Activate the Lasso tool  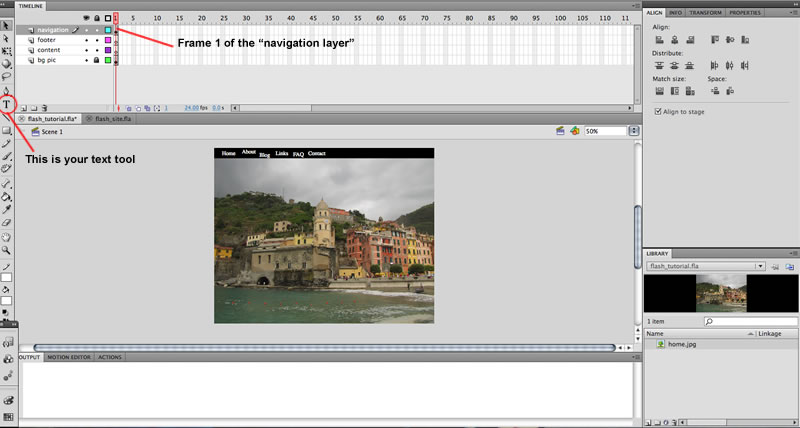point(7,77)
